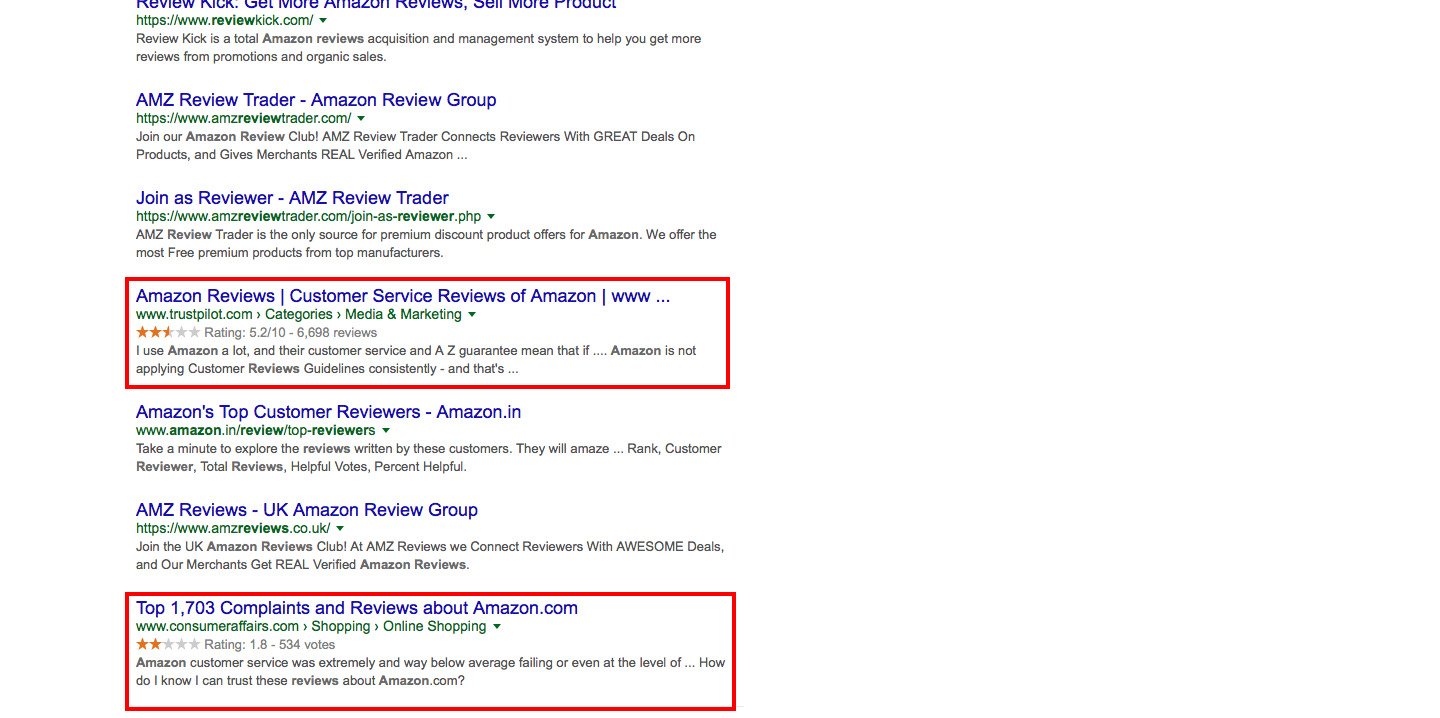Open AMZ Reviews - UK Amazon Review Group result
This screenshot has height=718, width=1440.
[x=307, y=510]
